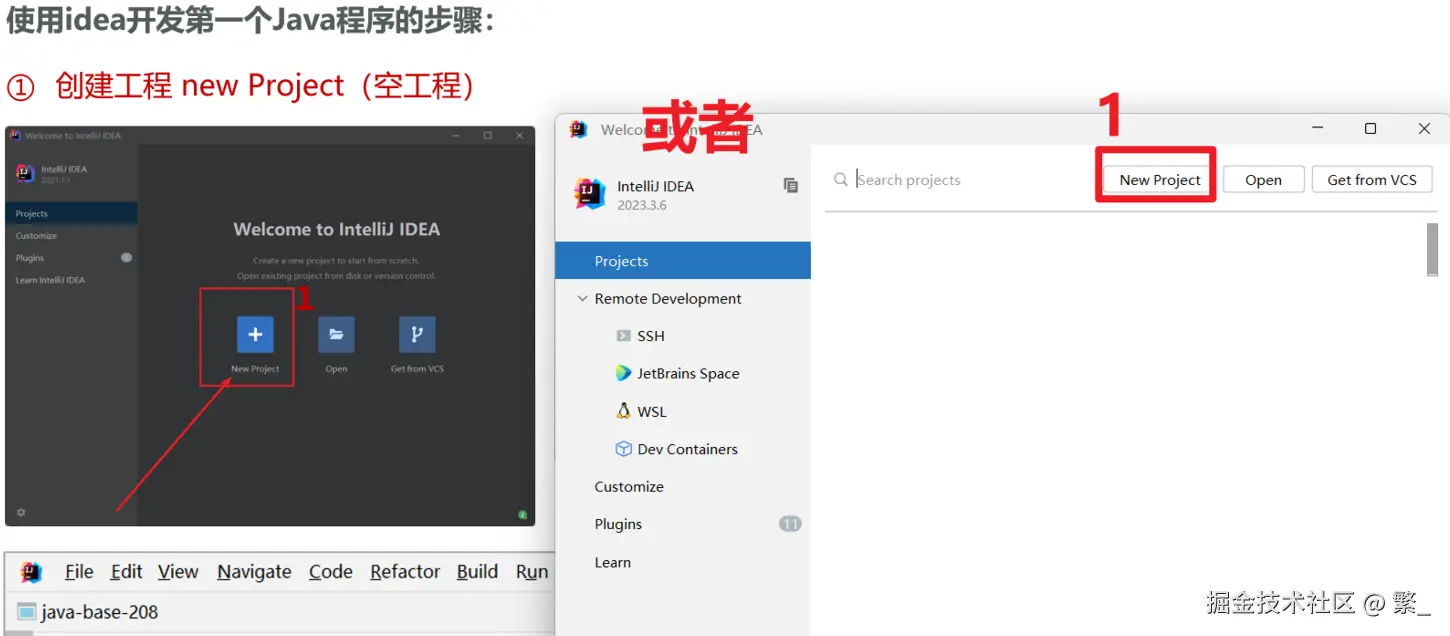Click IntelliJ IDEA 2023.3.6 product name text
1450x636 pixels.
655,186
